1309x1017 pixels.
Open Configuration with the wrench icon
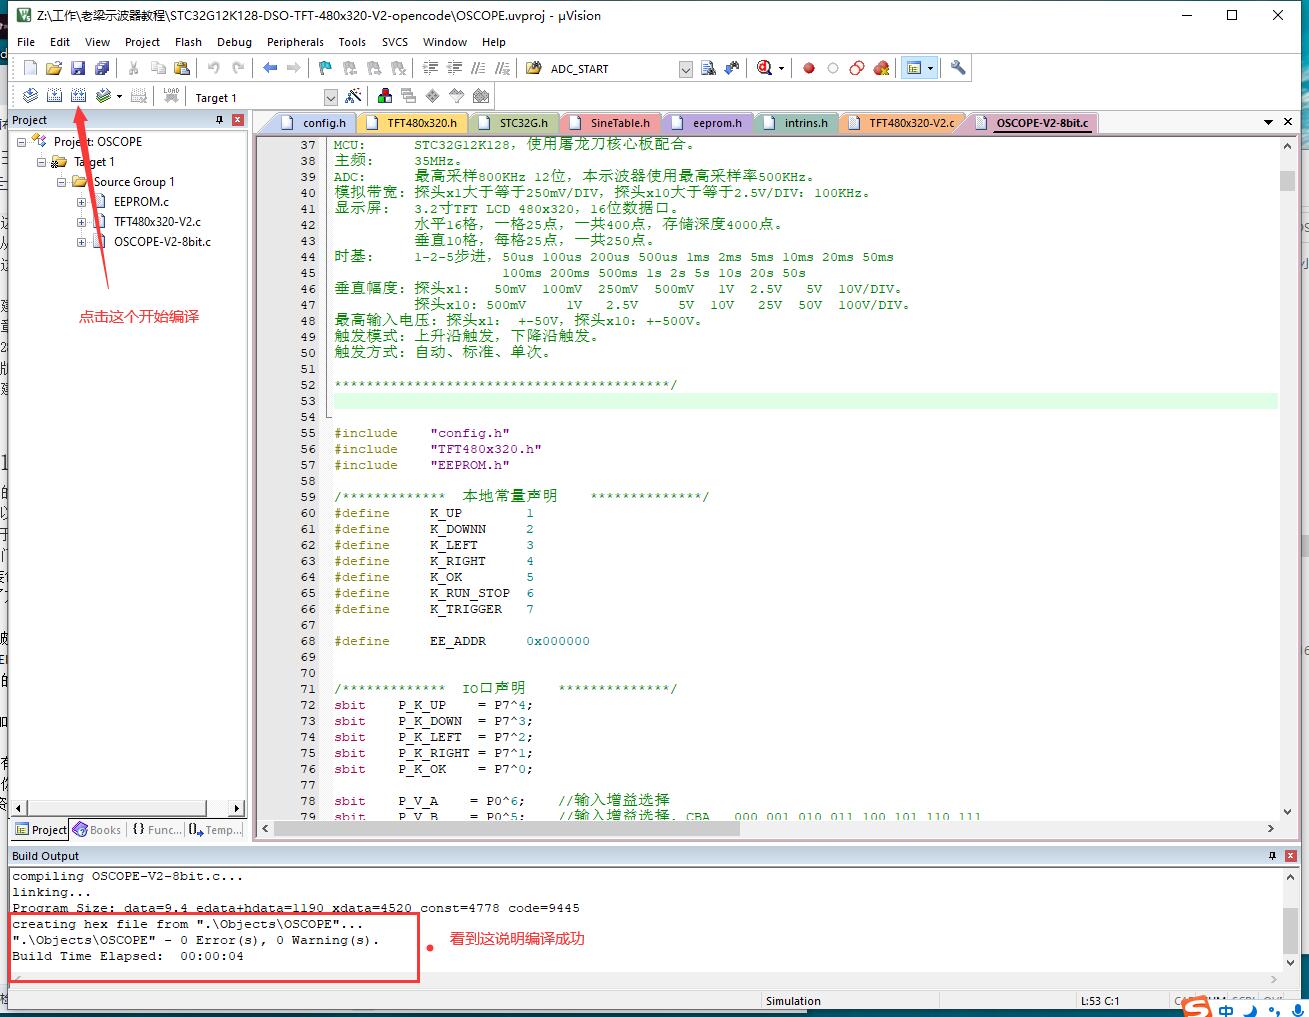click(958, 68)
